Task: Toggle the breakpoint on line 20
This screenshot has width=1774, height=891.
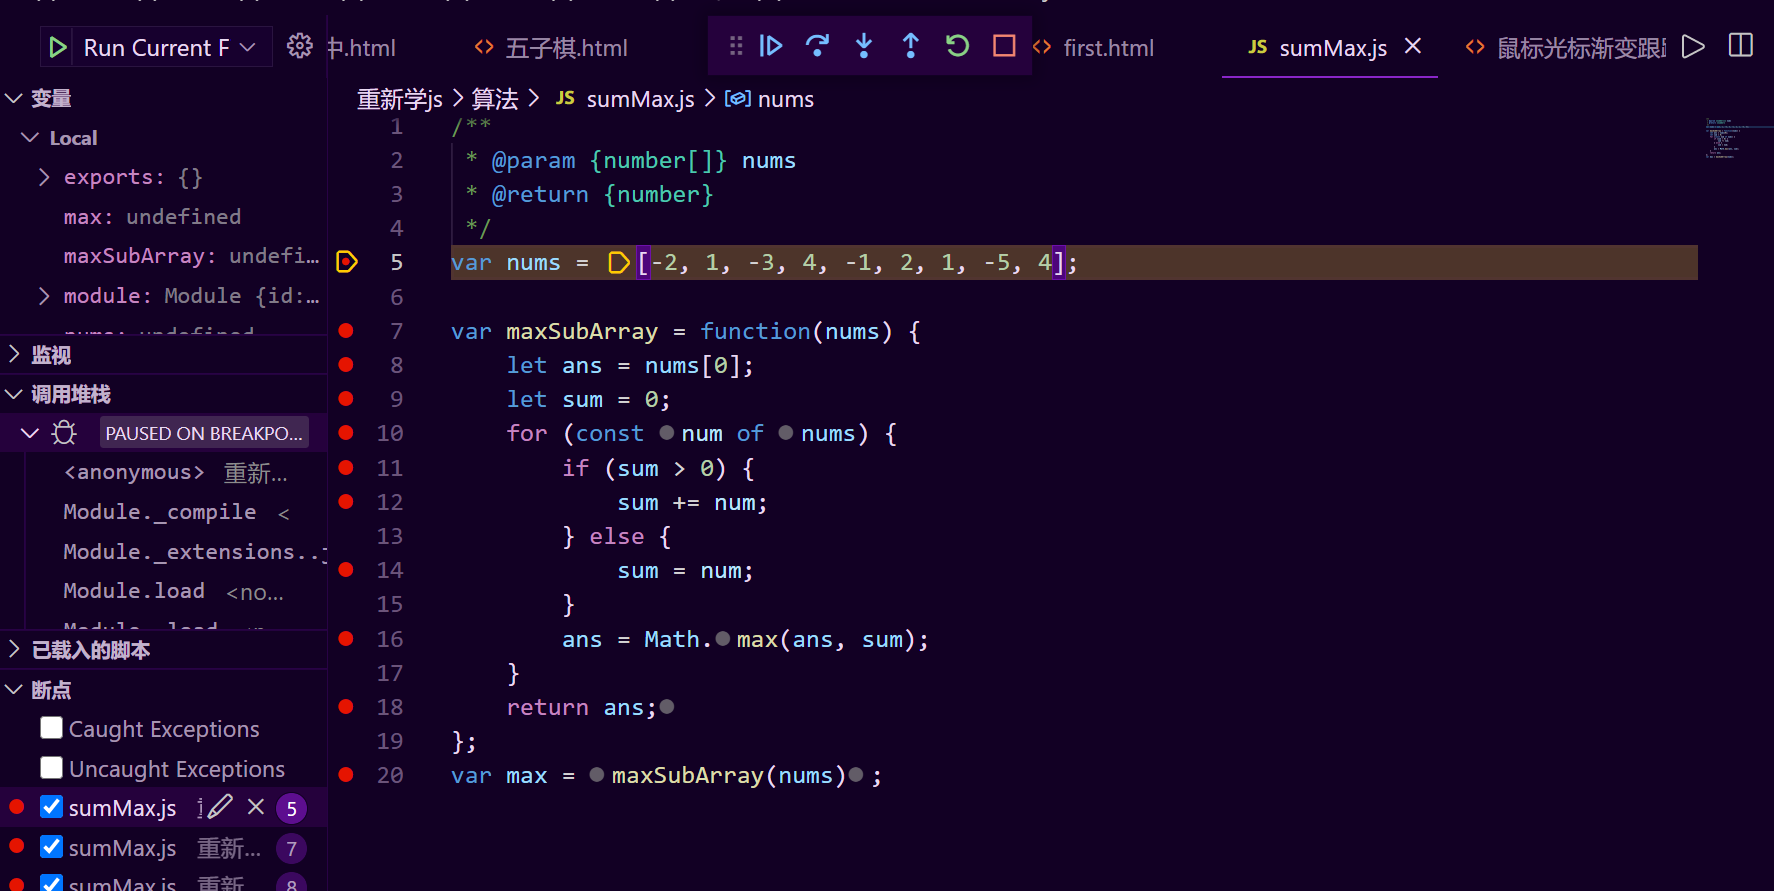Action: [346, 775]
